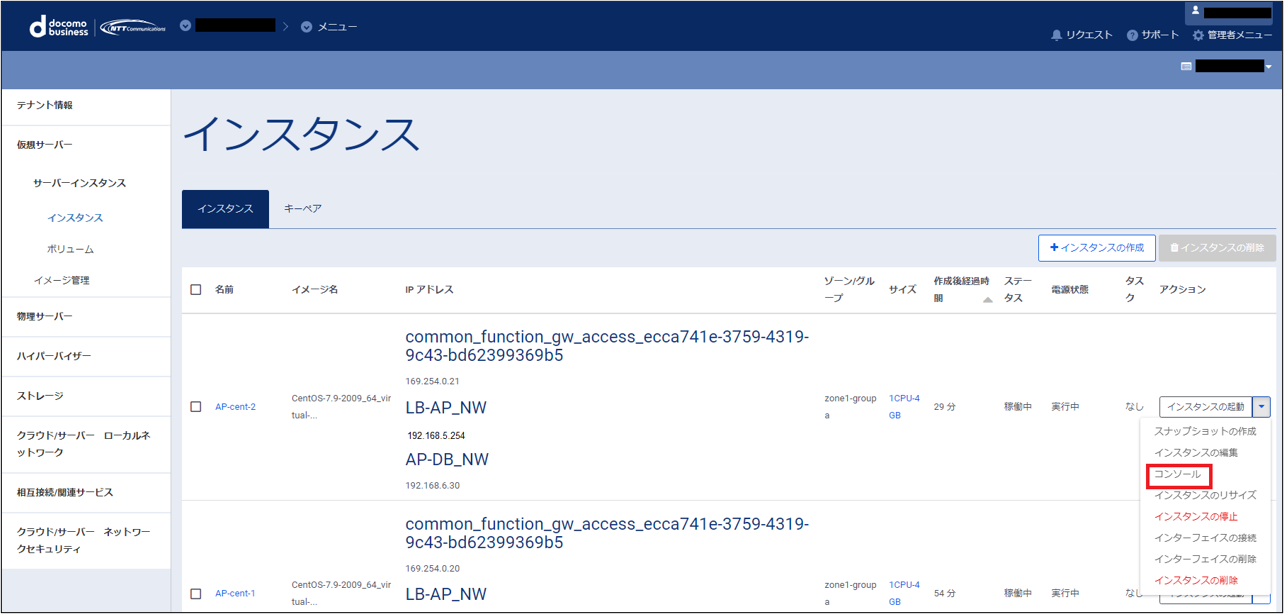Click the 名前 column header
1284x614 pixels.
pyautogui.click(x=224, y=290)
